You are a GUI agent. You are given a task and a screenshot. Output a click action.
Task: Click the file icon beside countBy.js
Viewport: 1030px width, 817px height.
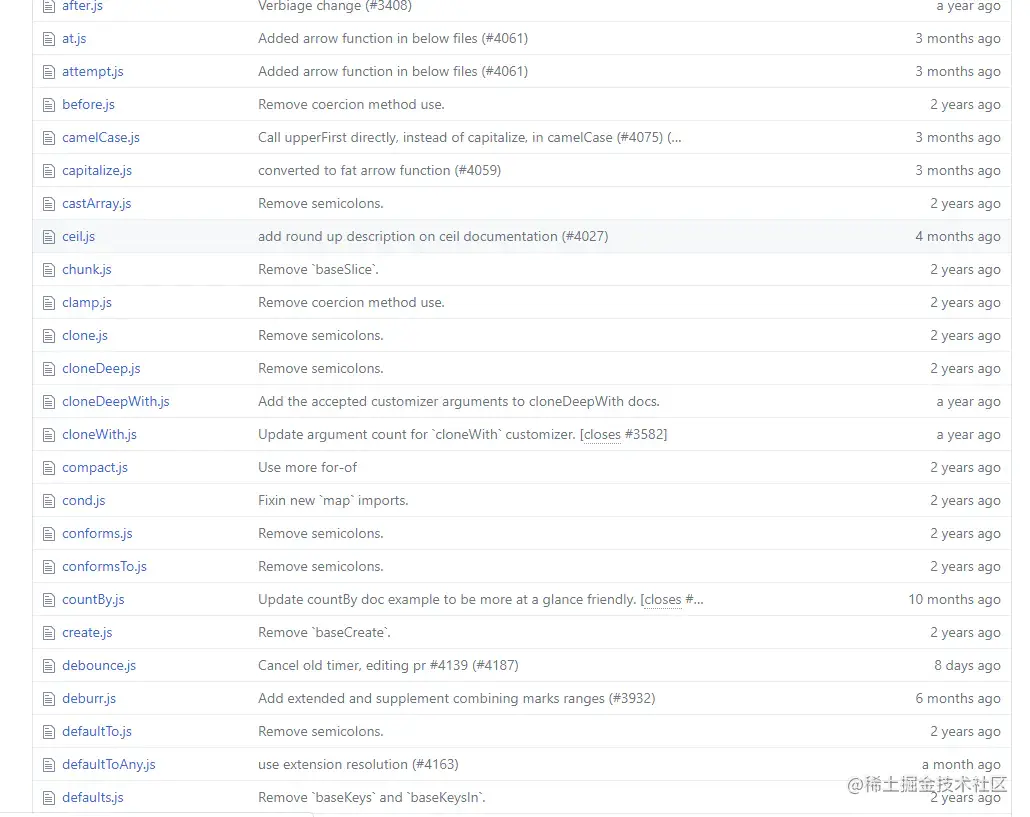point(49,600)
